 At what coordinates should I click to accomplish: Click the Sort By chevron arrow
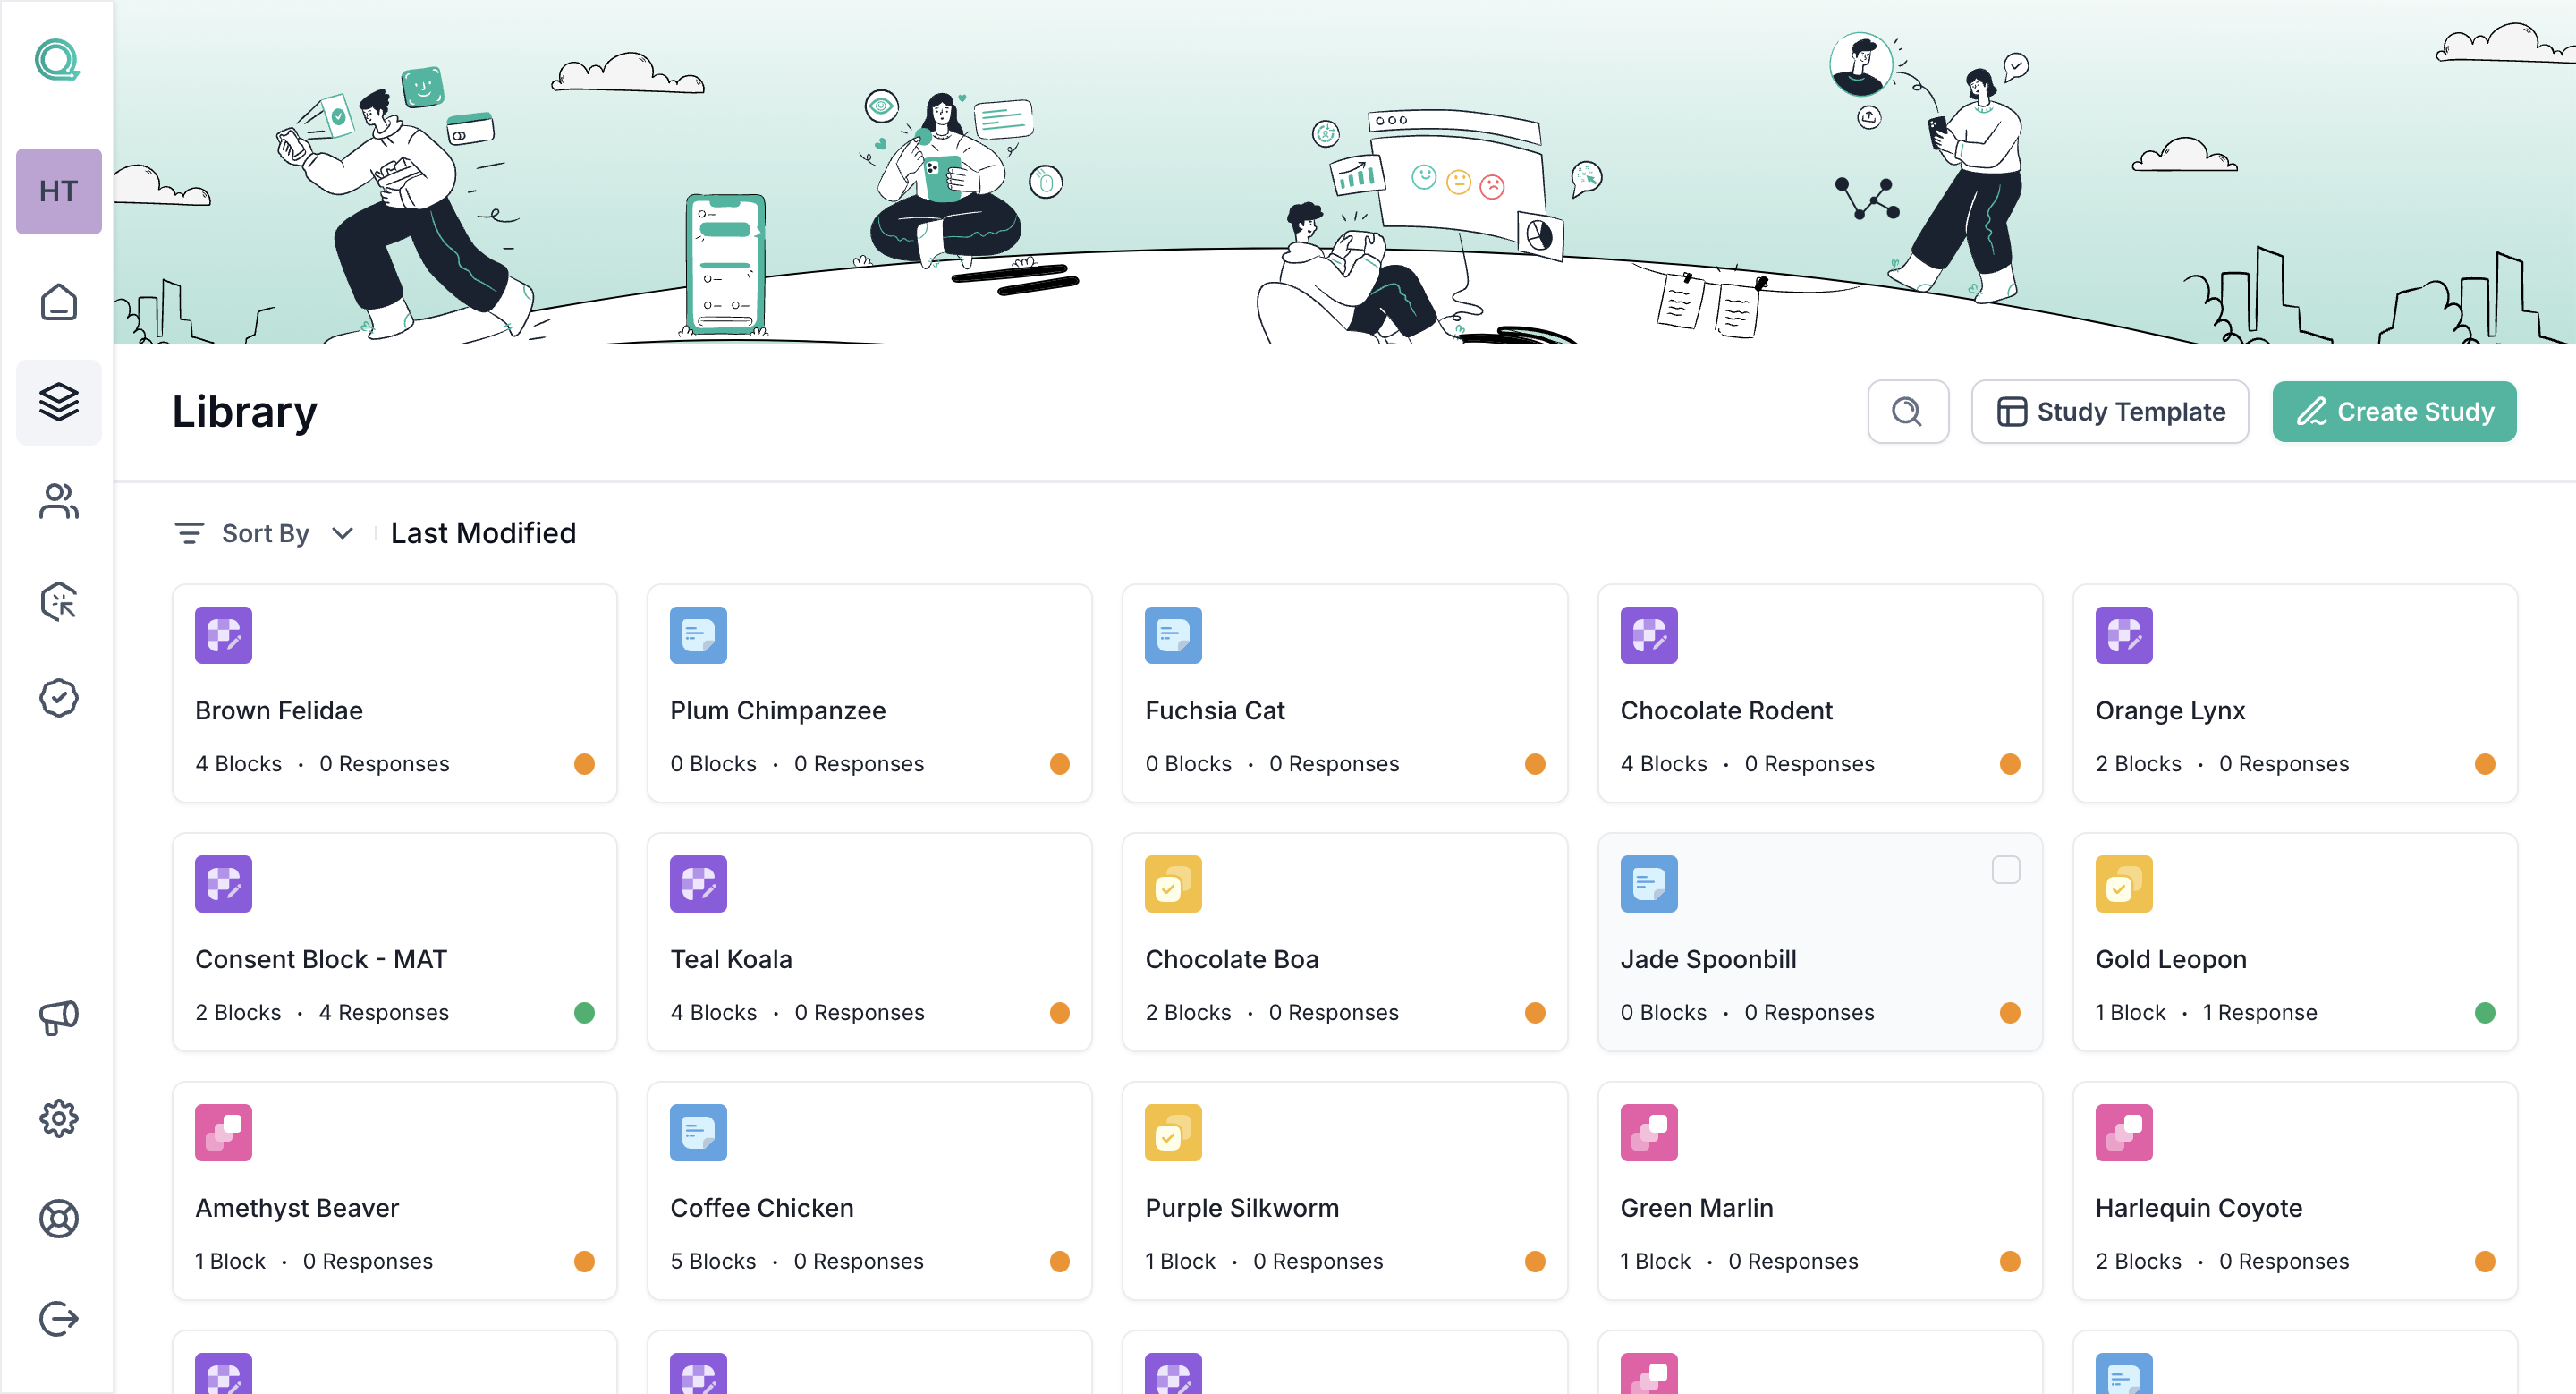[x=342, y=533]
